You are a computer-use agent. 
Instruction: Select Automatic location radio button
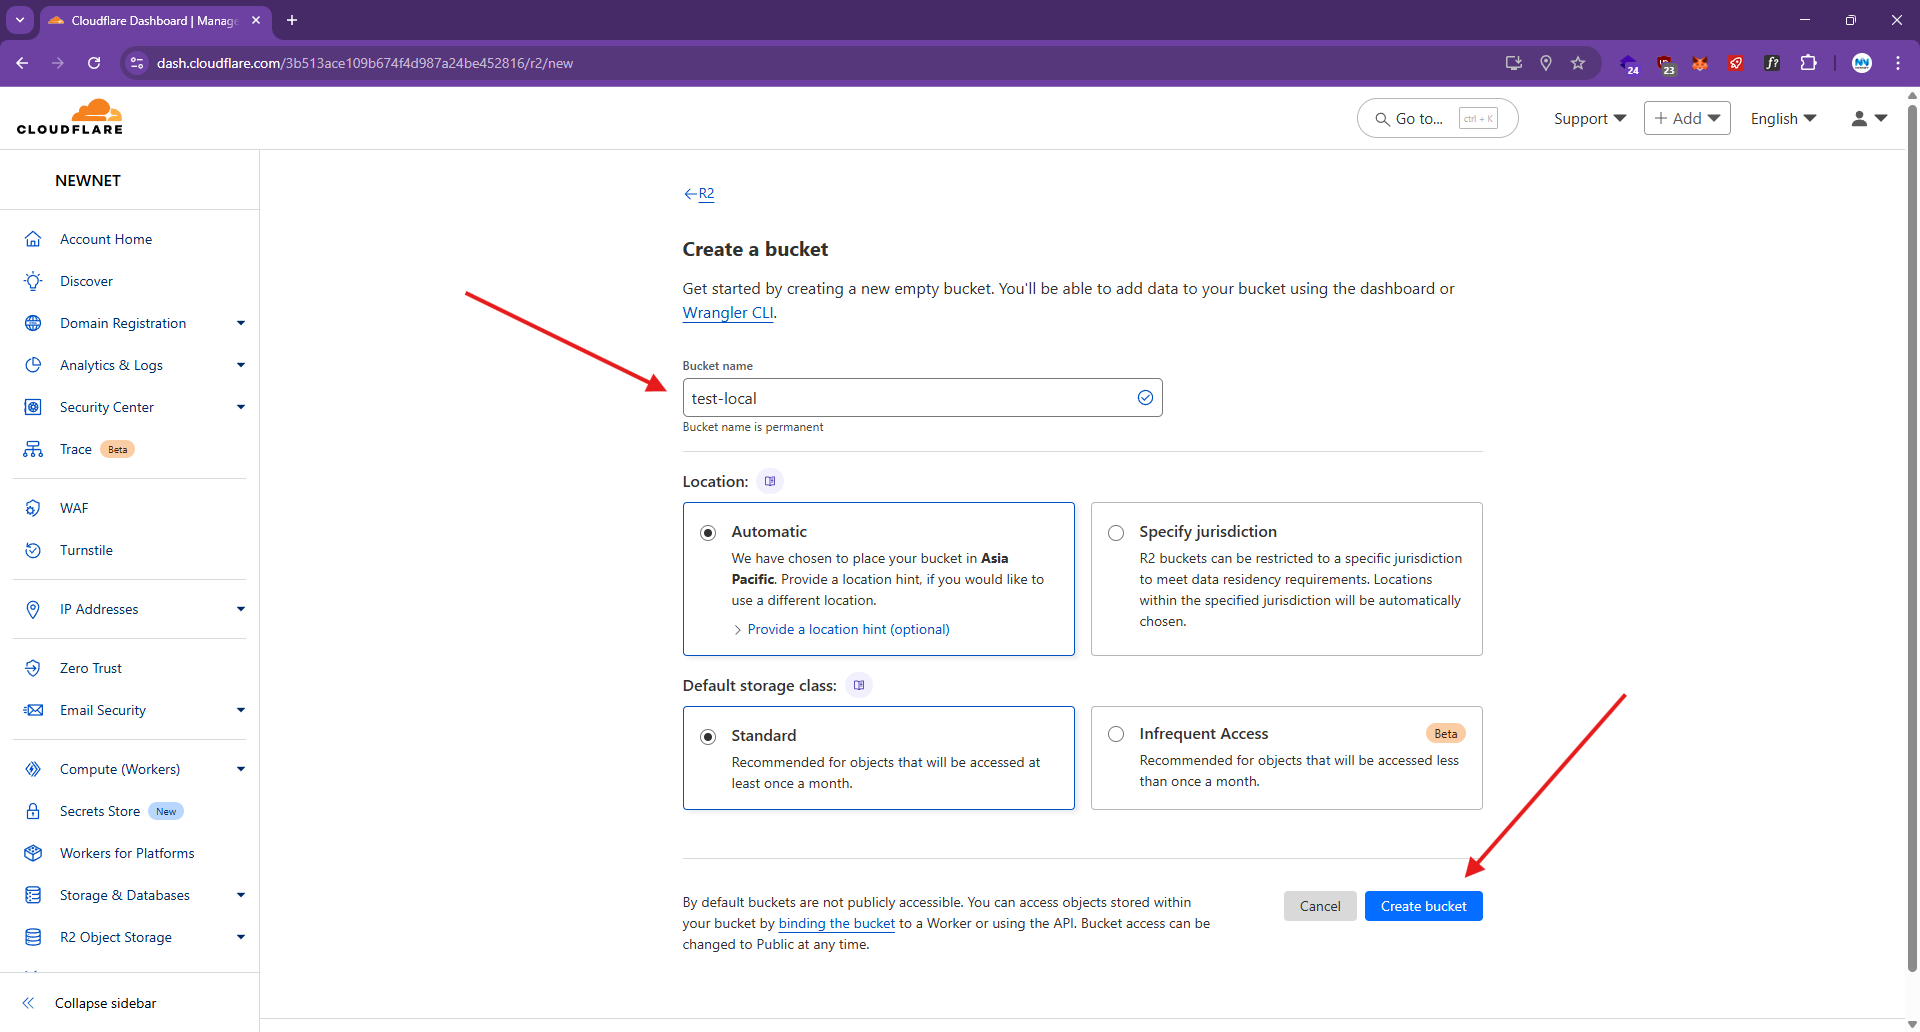point(708,533)
